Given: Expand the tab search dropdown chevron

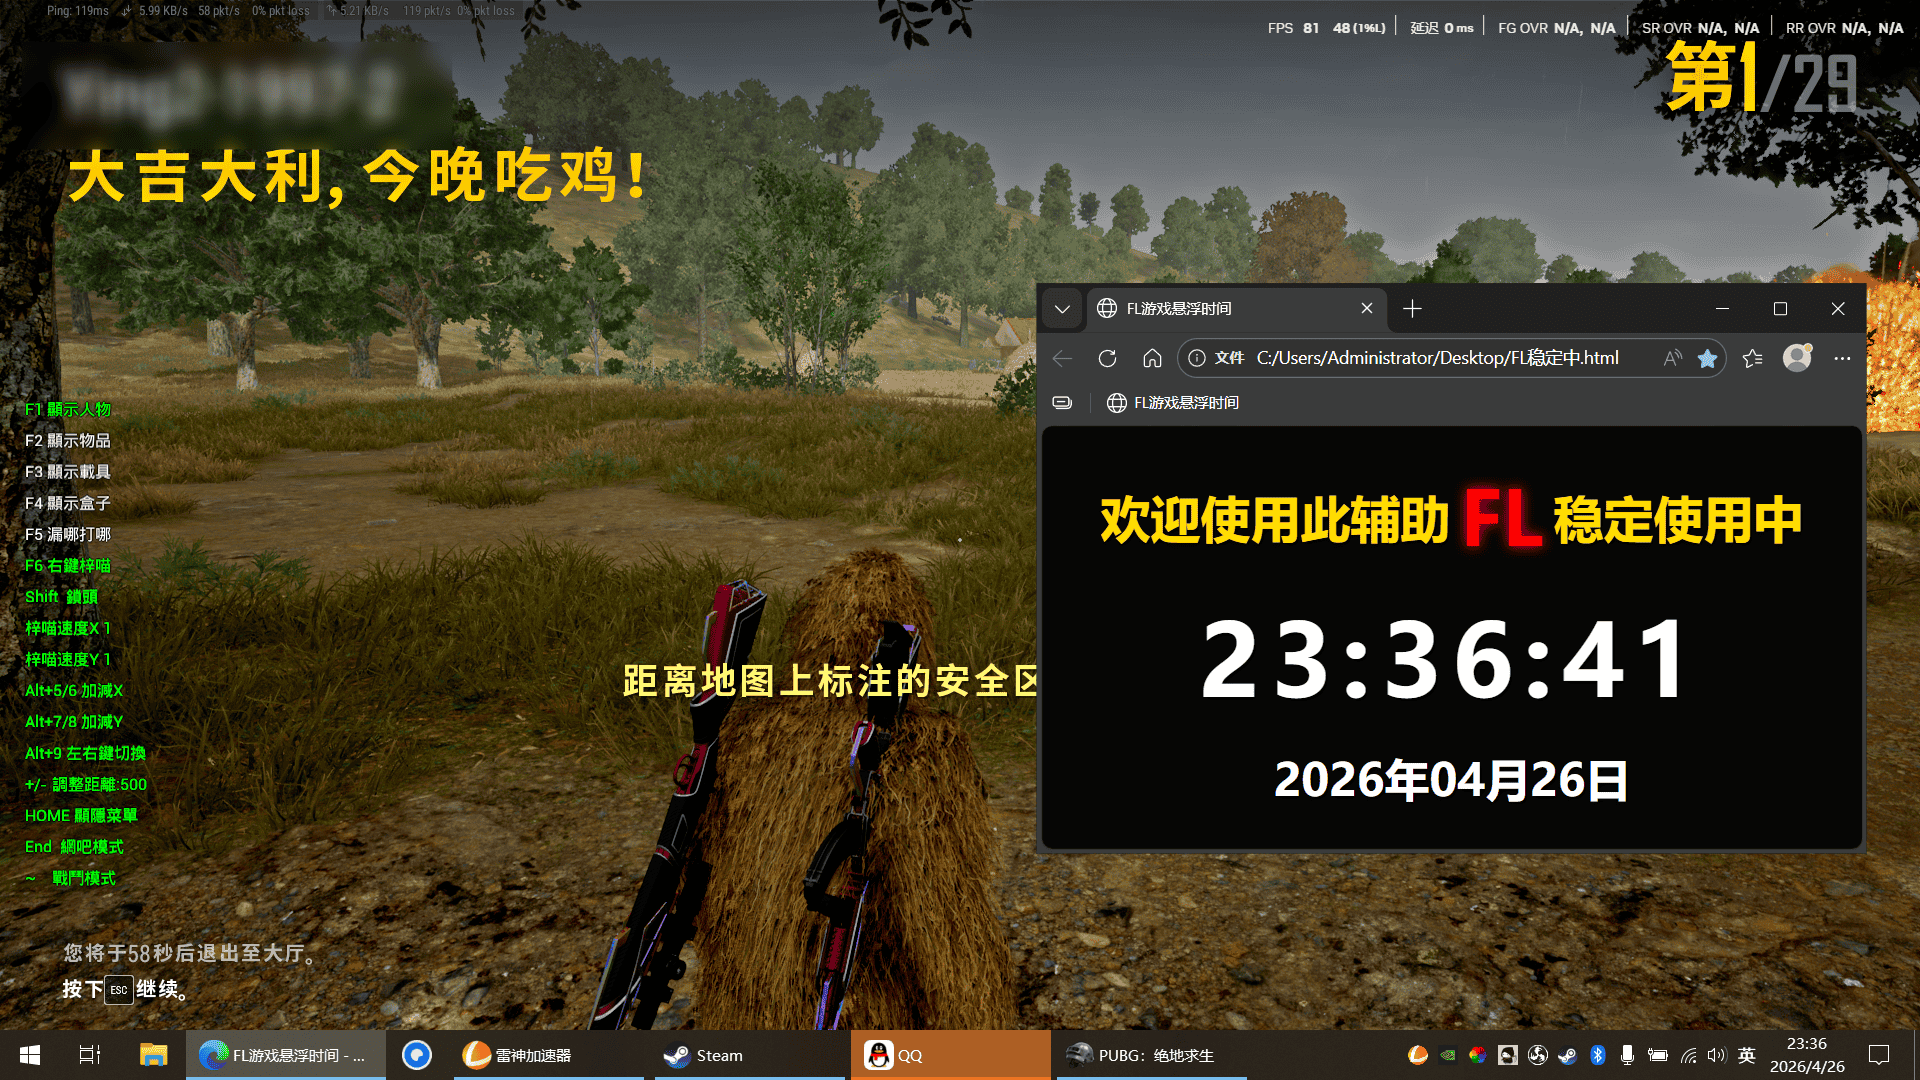Looking at the screenshot, I should pyautogui.click(x=1062, y=309).
